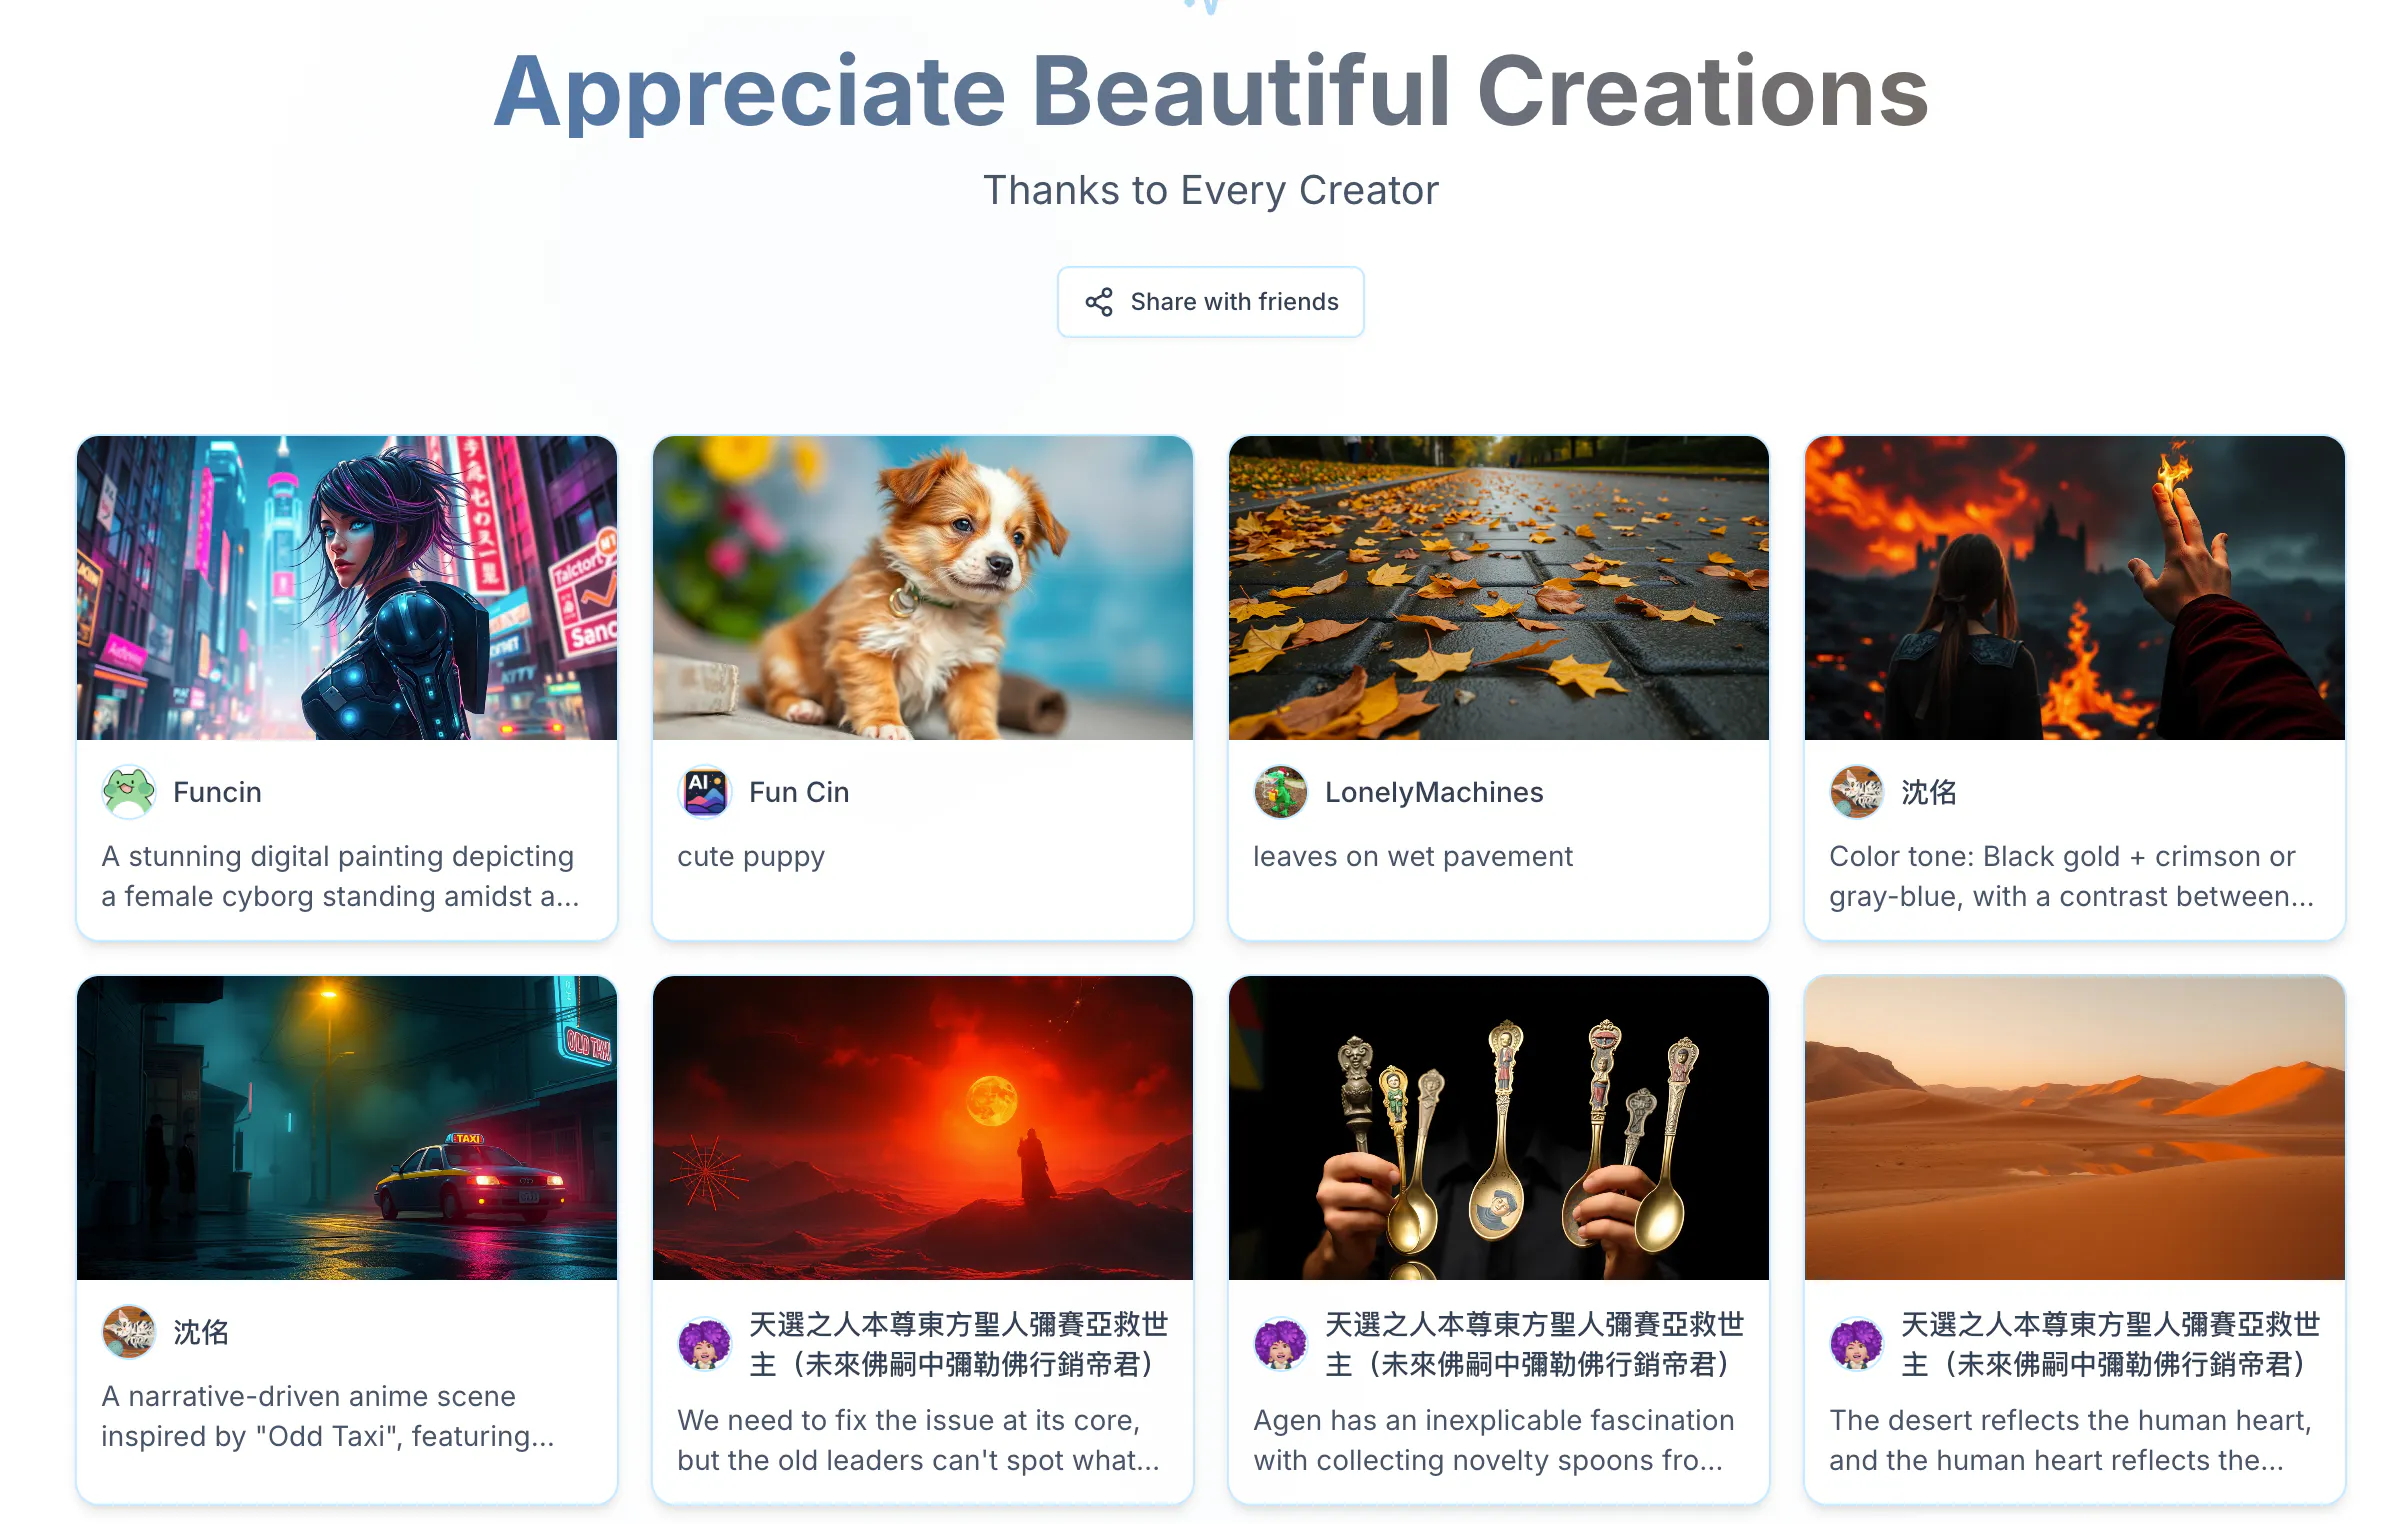Click Fun Cin's AI avatar icon
2400x1524 pixels.
(705, 792)
